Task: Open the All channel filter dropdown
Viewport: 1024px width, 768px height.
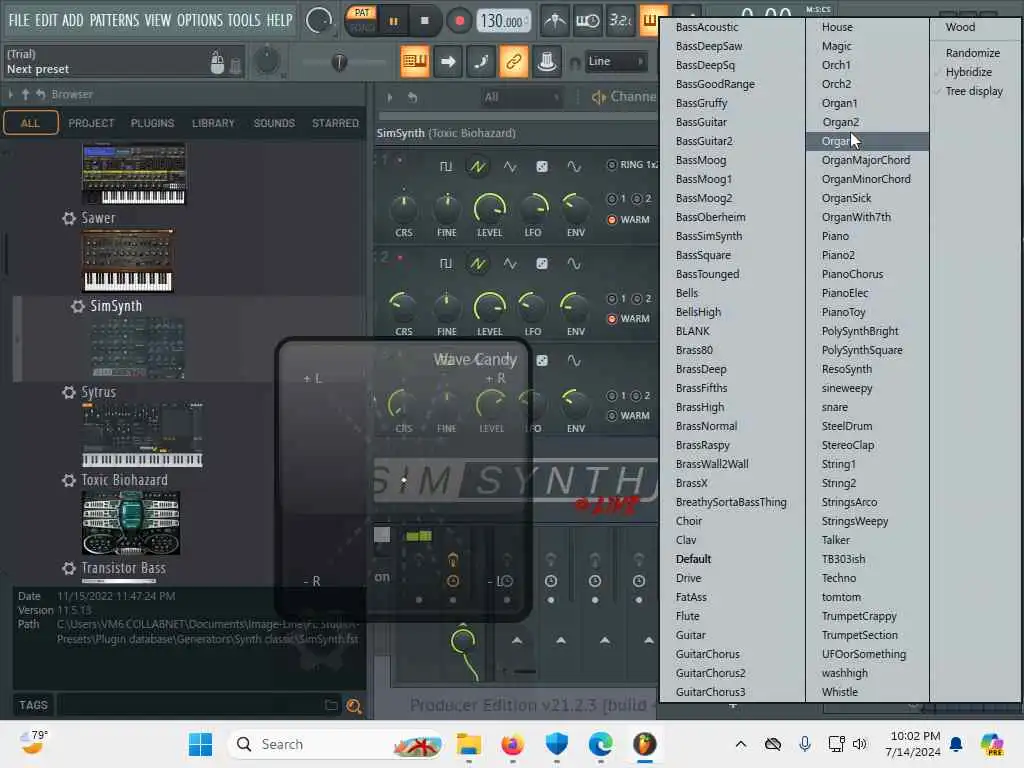Action: click(x=521, y=97)
